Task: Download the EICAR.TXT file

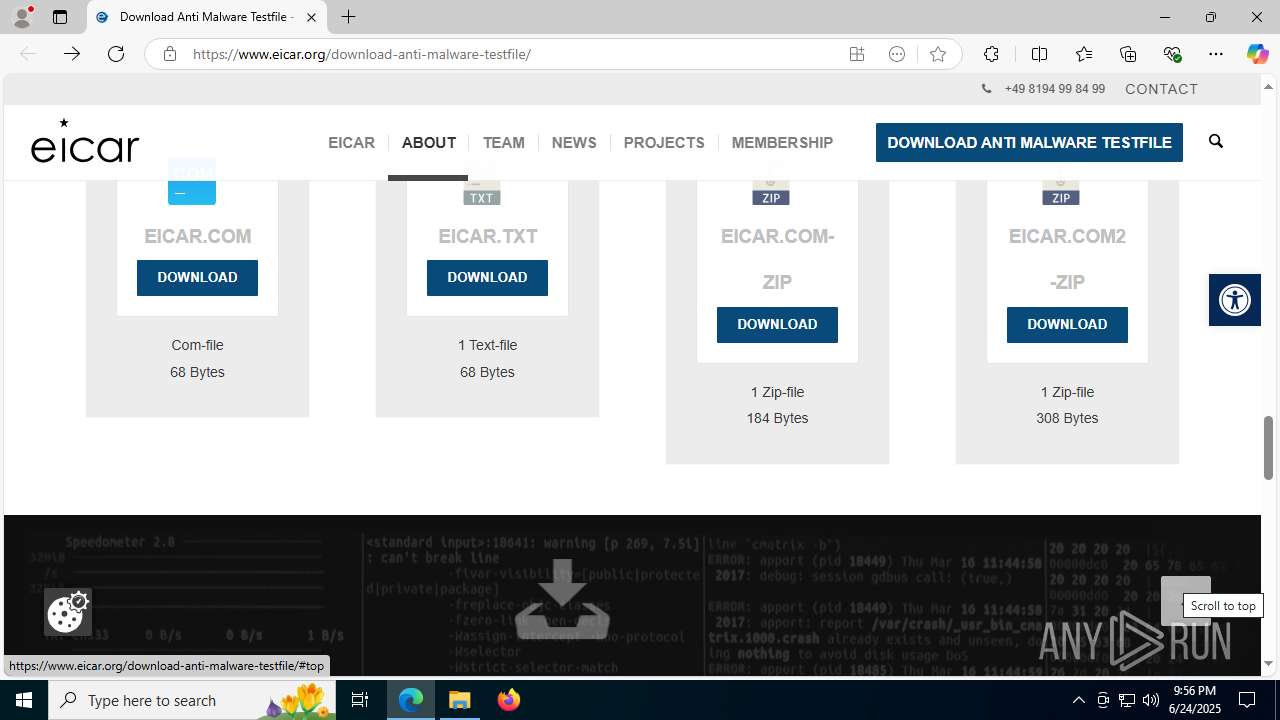Action: 487,277
